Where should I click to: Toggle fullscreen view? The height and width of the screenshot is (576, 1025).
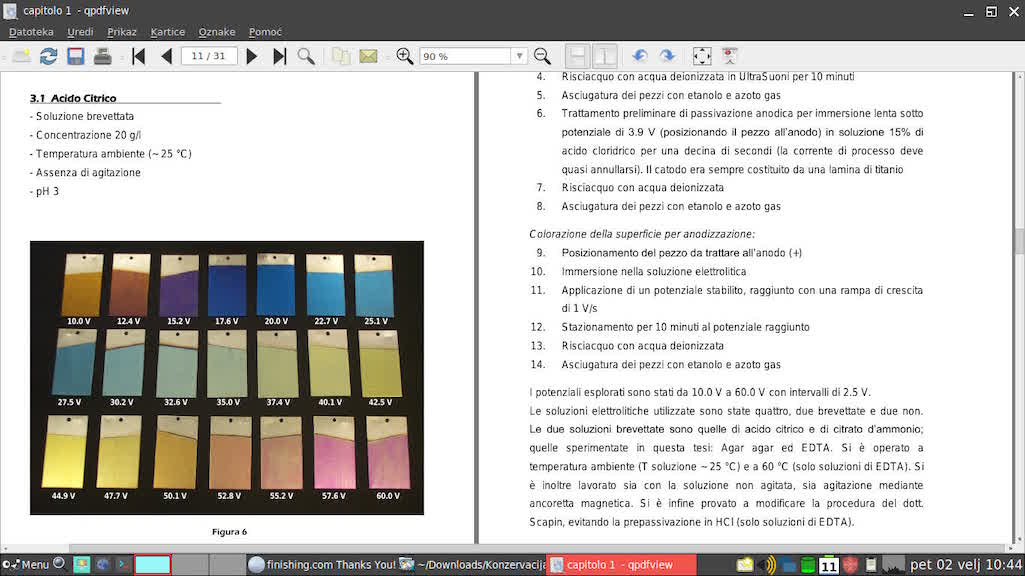(x=702, y=57)
